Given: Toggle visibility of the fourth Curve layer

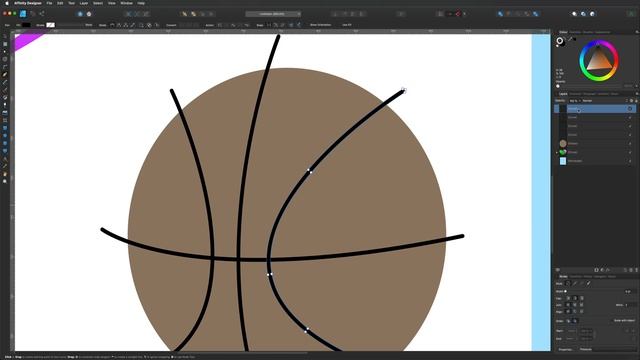Looking at the screenshot, I should [630, 135].
